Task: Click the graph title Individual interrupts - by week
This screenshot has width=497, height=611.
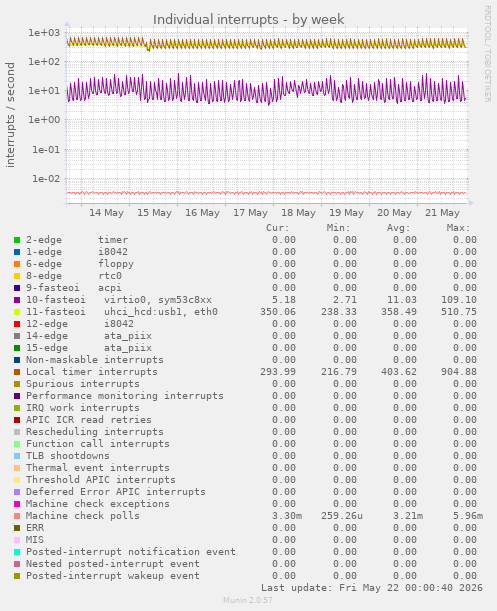Action: (x=248, y=19)
